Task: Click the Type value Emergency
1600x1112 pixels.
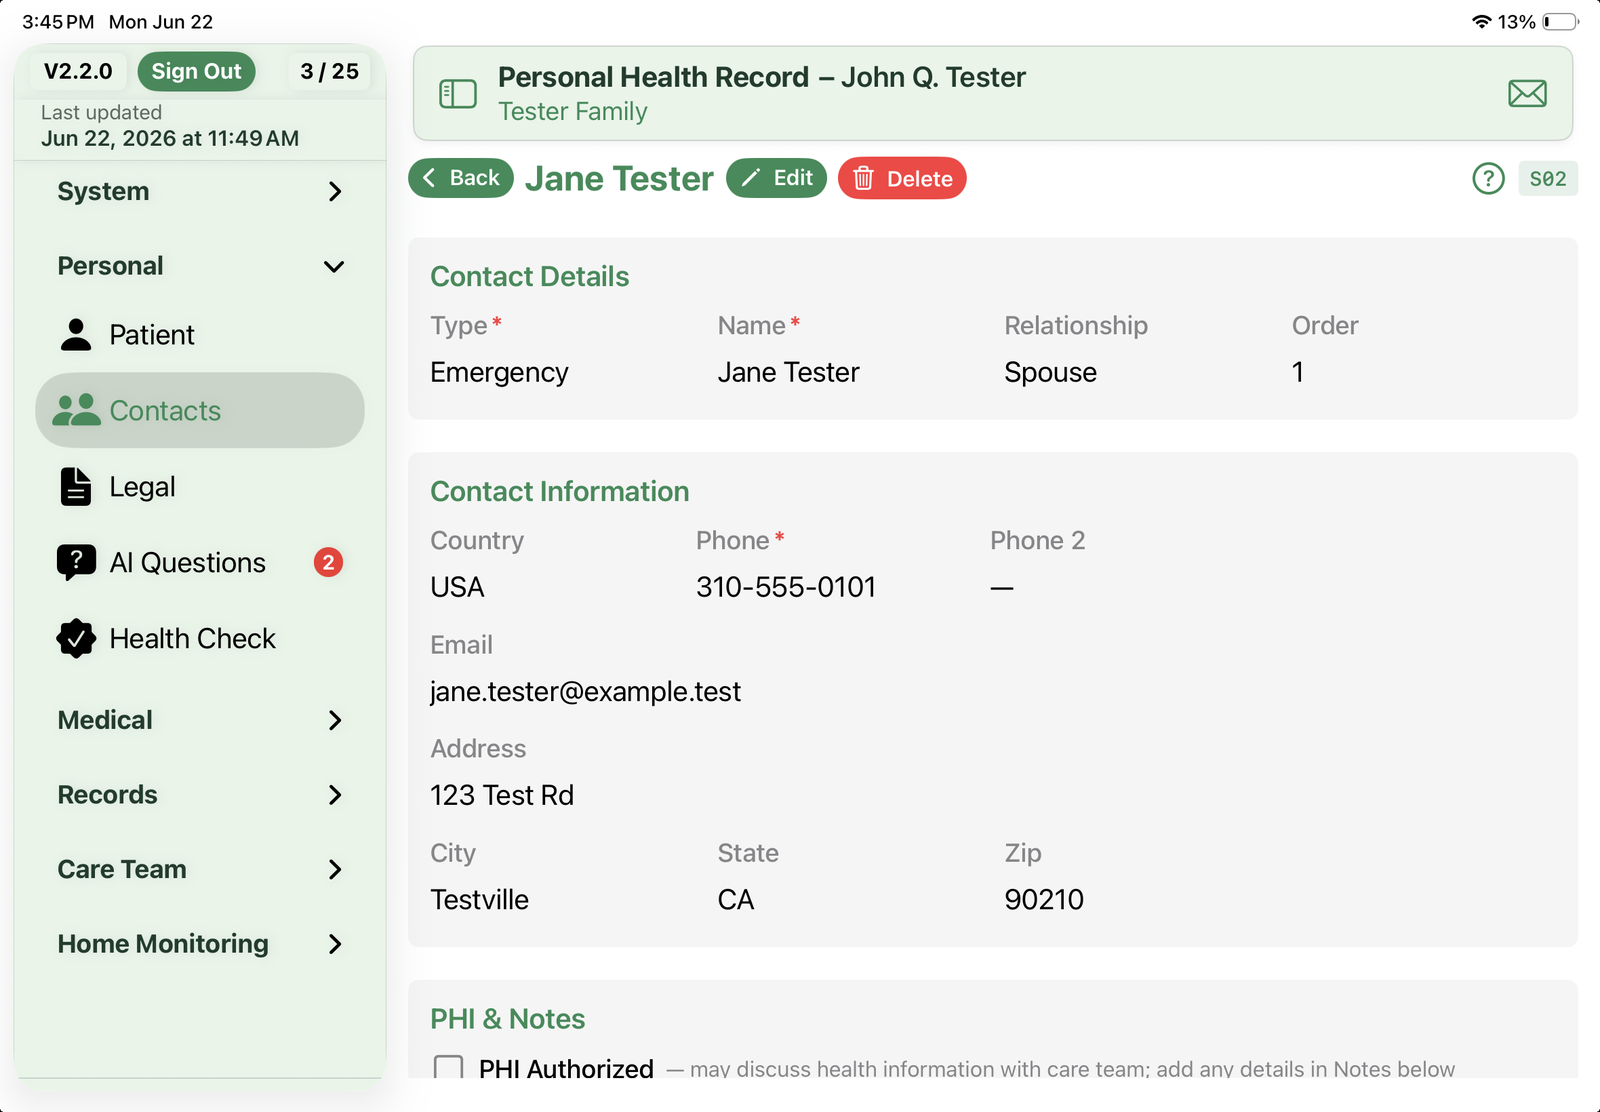Action: pyautogui.click(x=499, y=372)
